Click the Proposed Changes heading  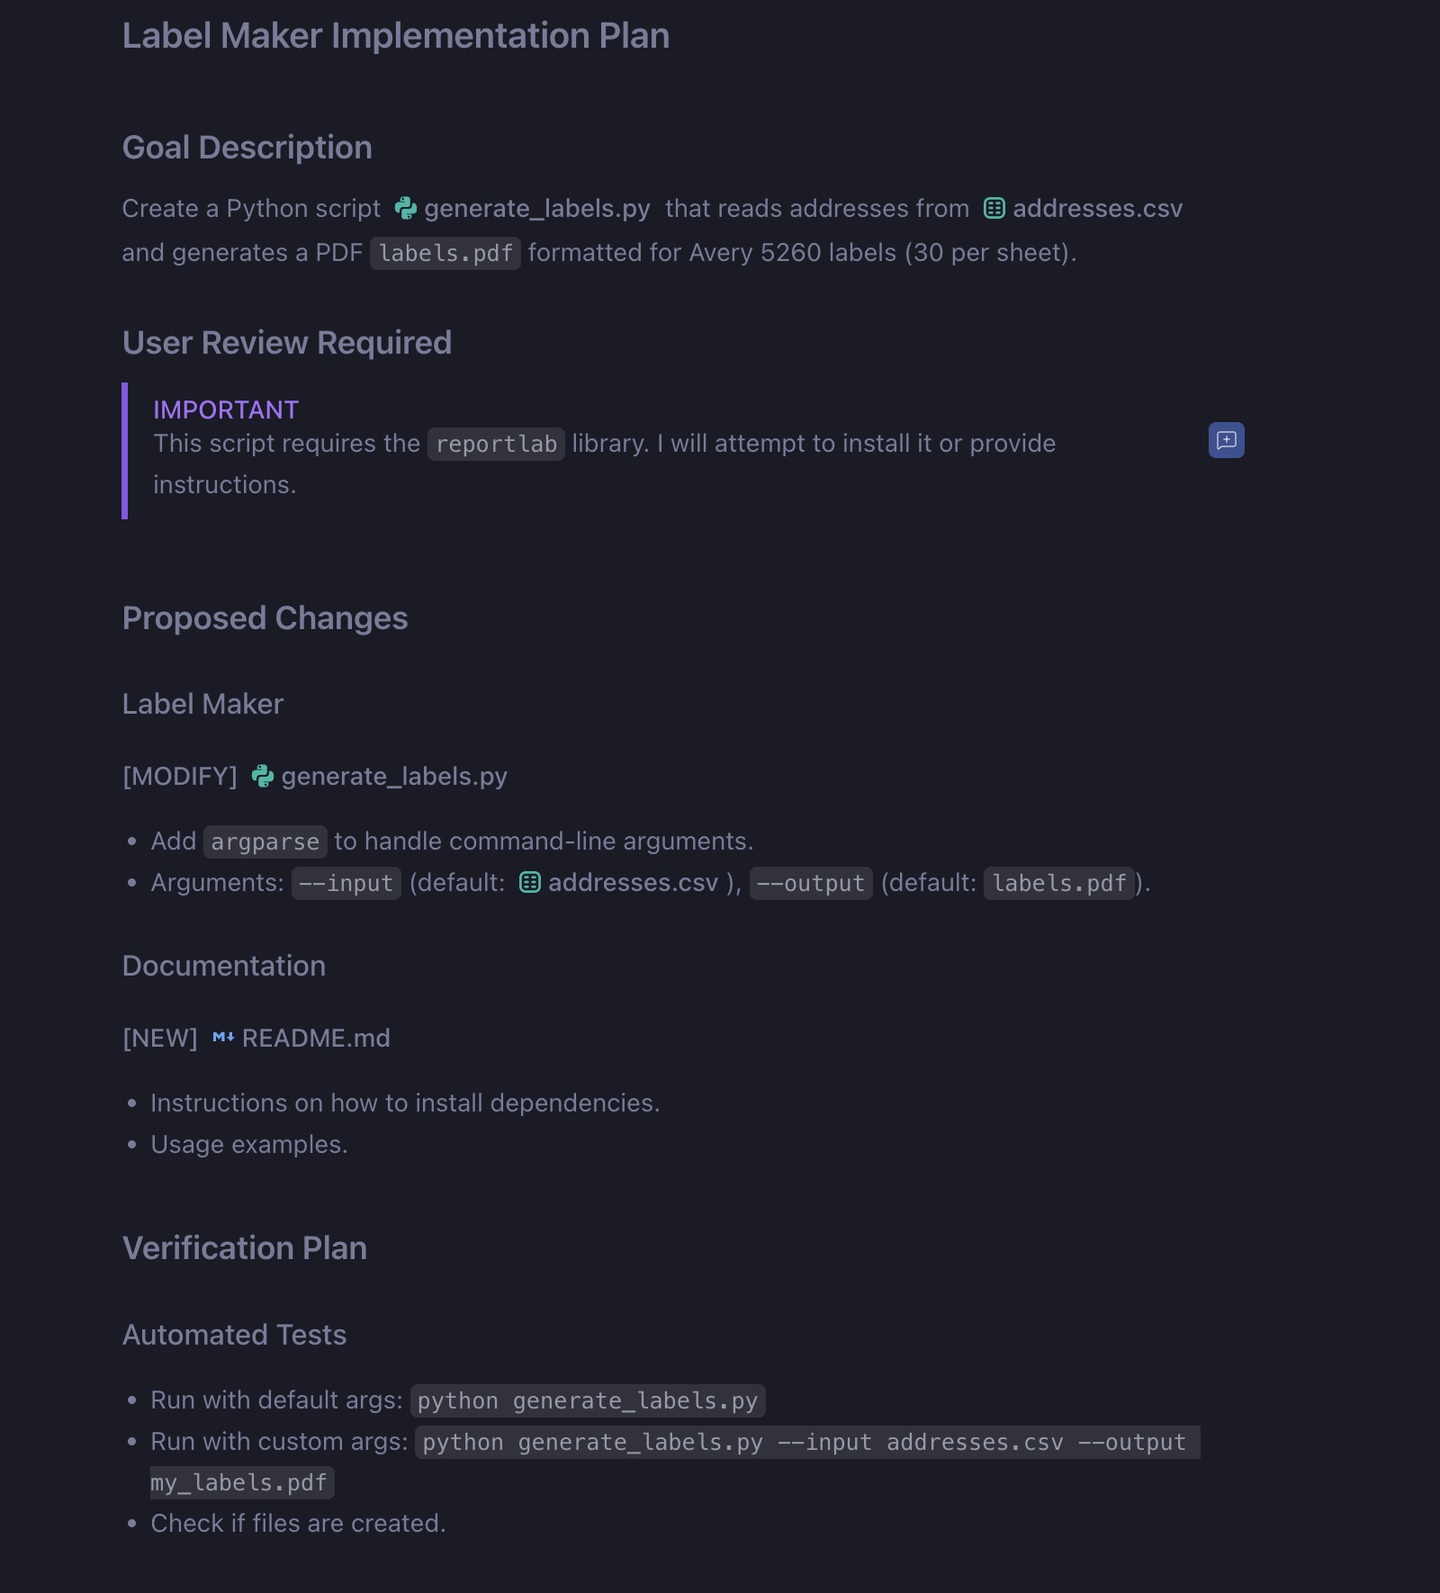point(265,618)
